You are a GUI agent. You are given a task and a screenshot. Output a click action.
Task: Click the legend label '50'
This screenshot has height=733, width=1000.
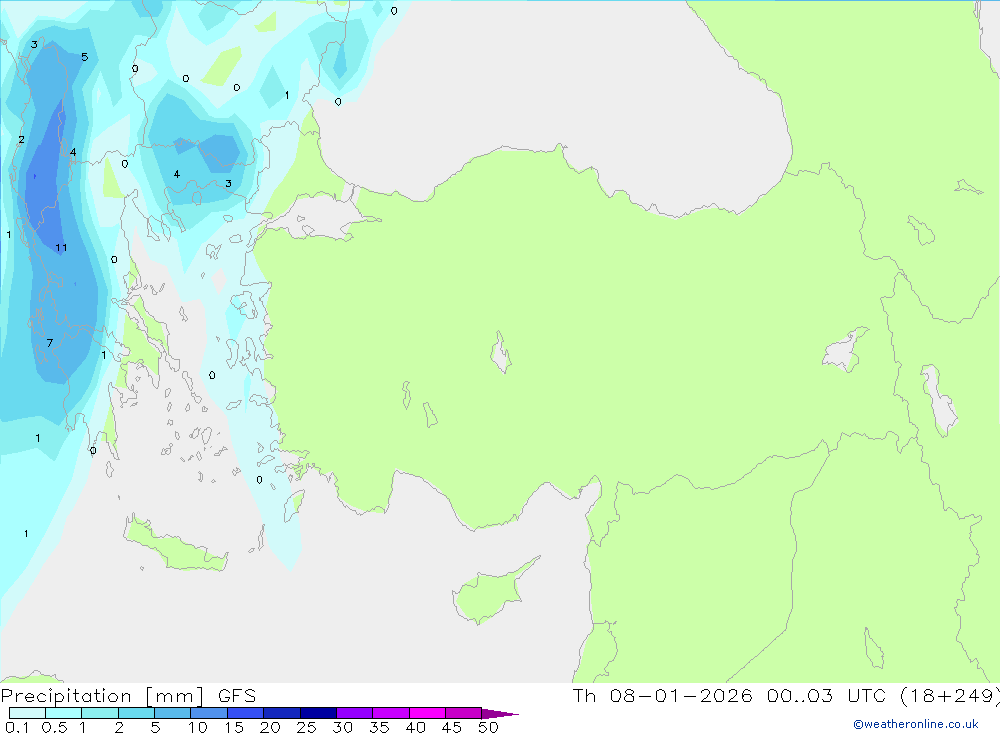pos(489,727)
